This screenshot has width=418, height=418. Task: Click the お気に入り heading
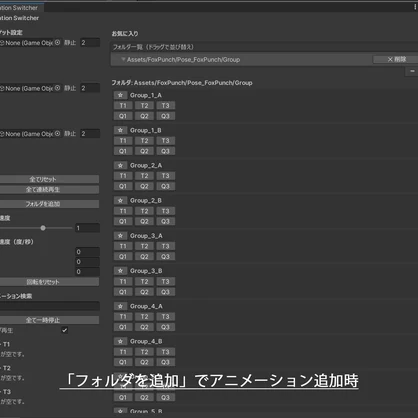tap(125, 33)
